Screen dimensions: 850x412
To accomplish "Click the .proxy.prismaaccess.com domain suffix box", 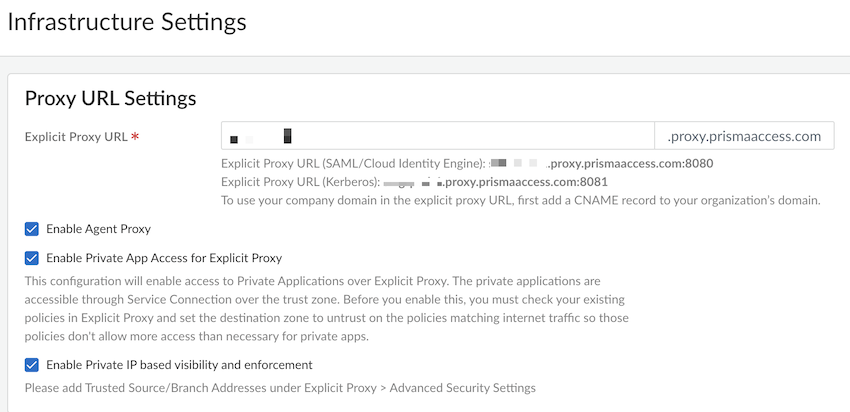I will pos(744,136).
